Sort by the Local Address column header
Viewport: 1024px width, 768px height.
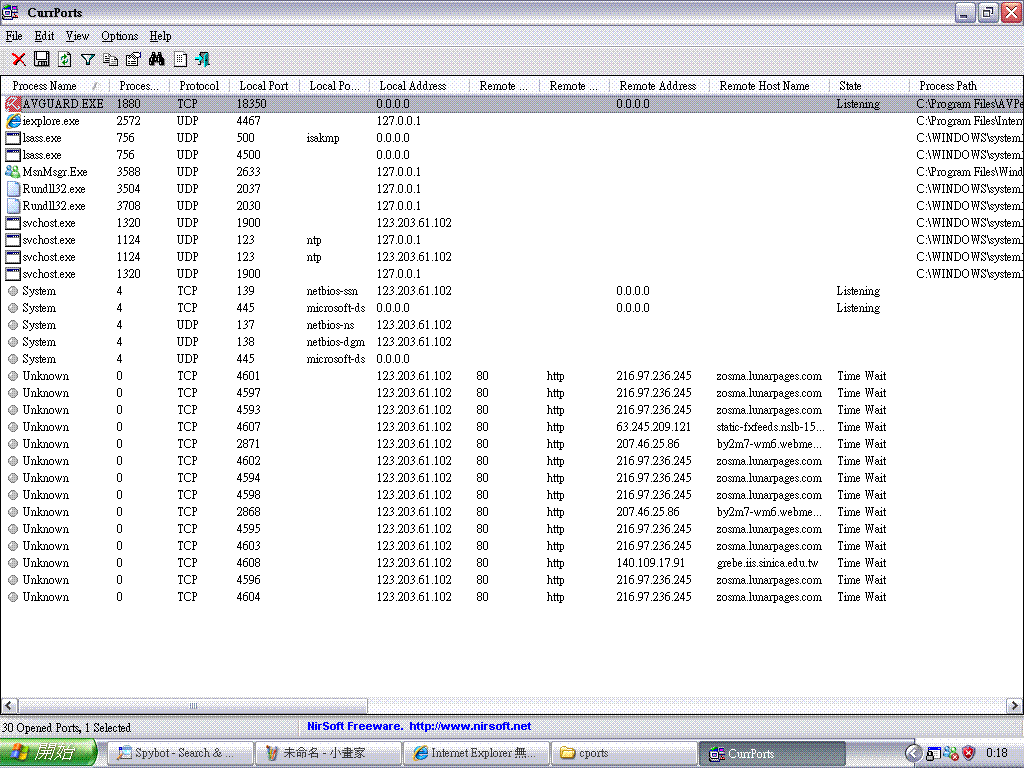pyautogui.click(x=419, y=86)
